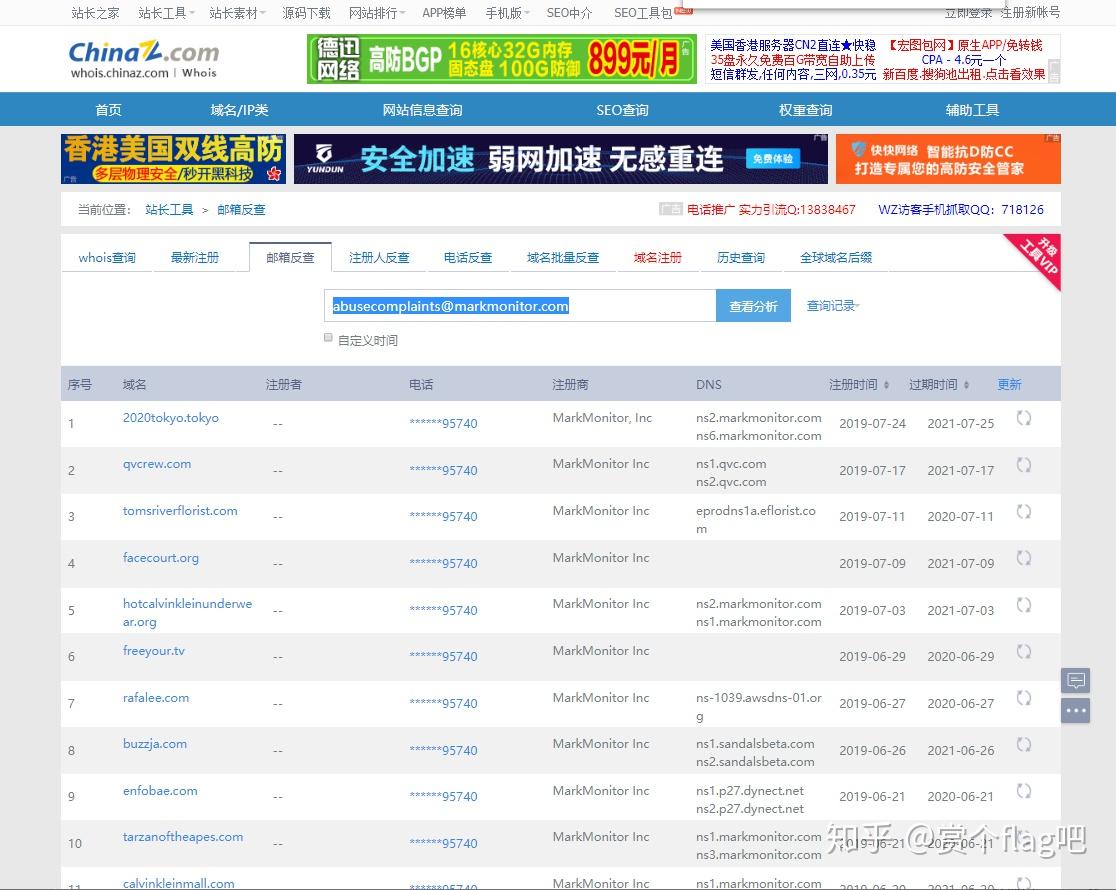Click 邮箱反查 in the breadcrumb
The width and height of the screenshot is (1116, 890).
[241, 209]
